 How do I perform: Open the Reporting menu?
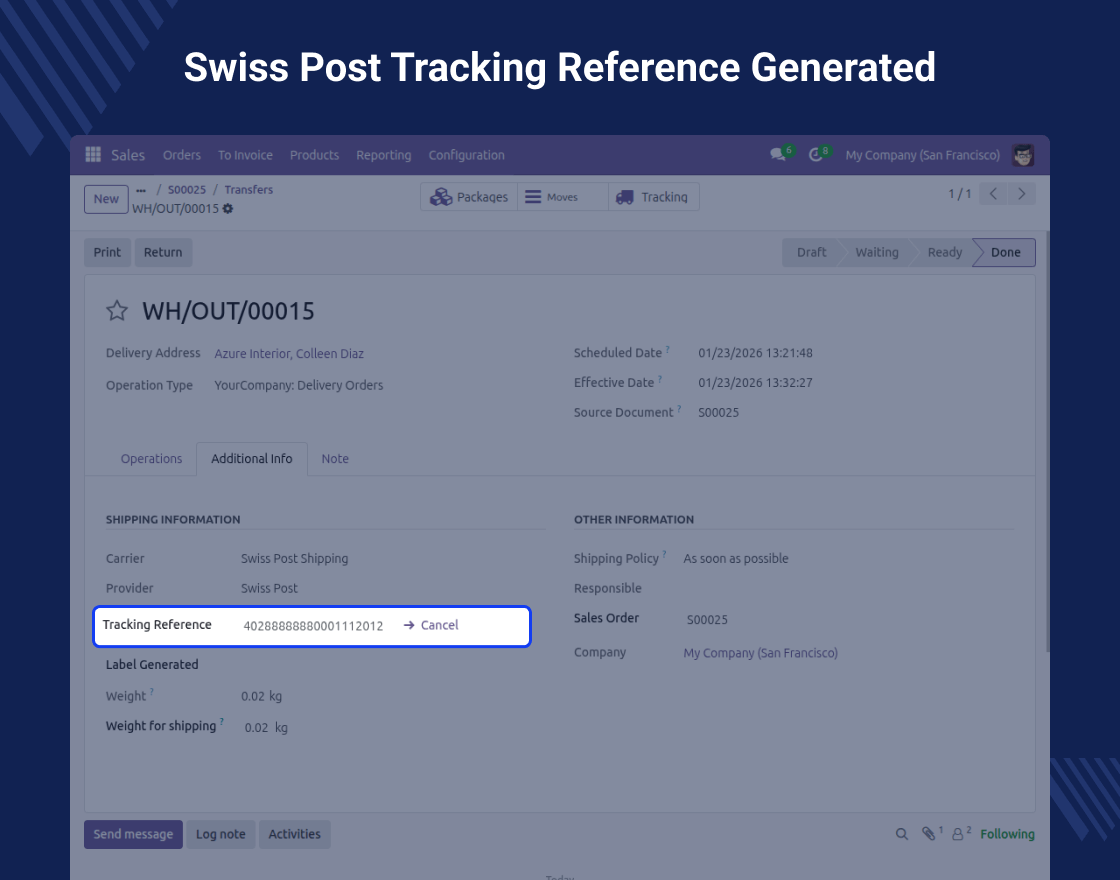click(383, 155)
